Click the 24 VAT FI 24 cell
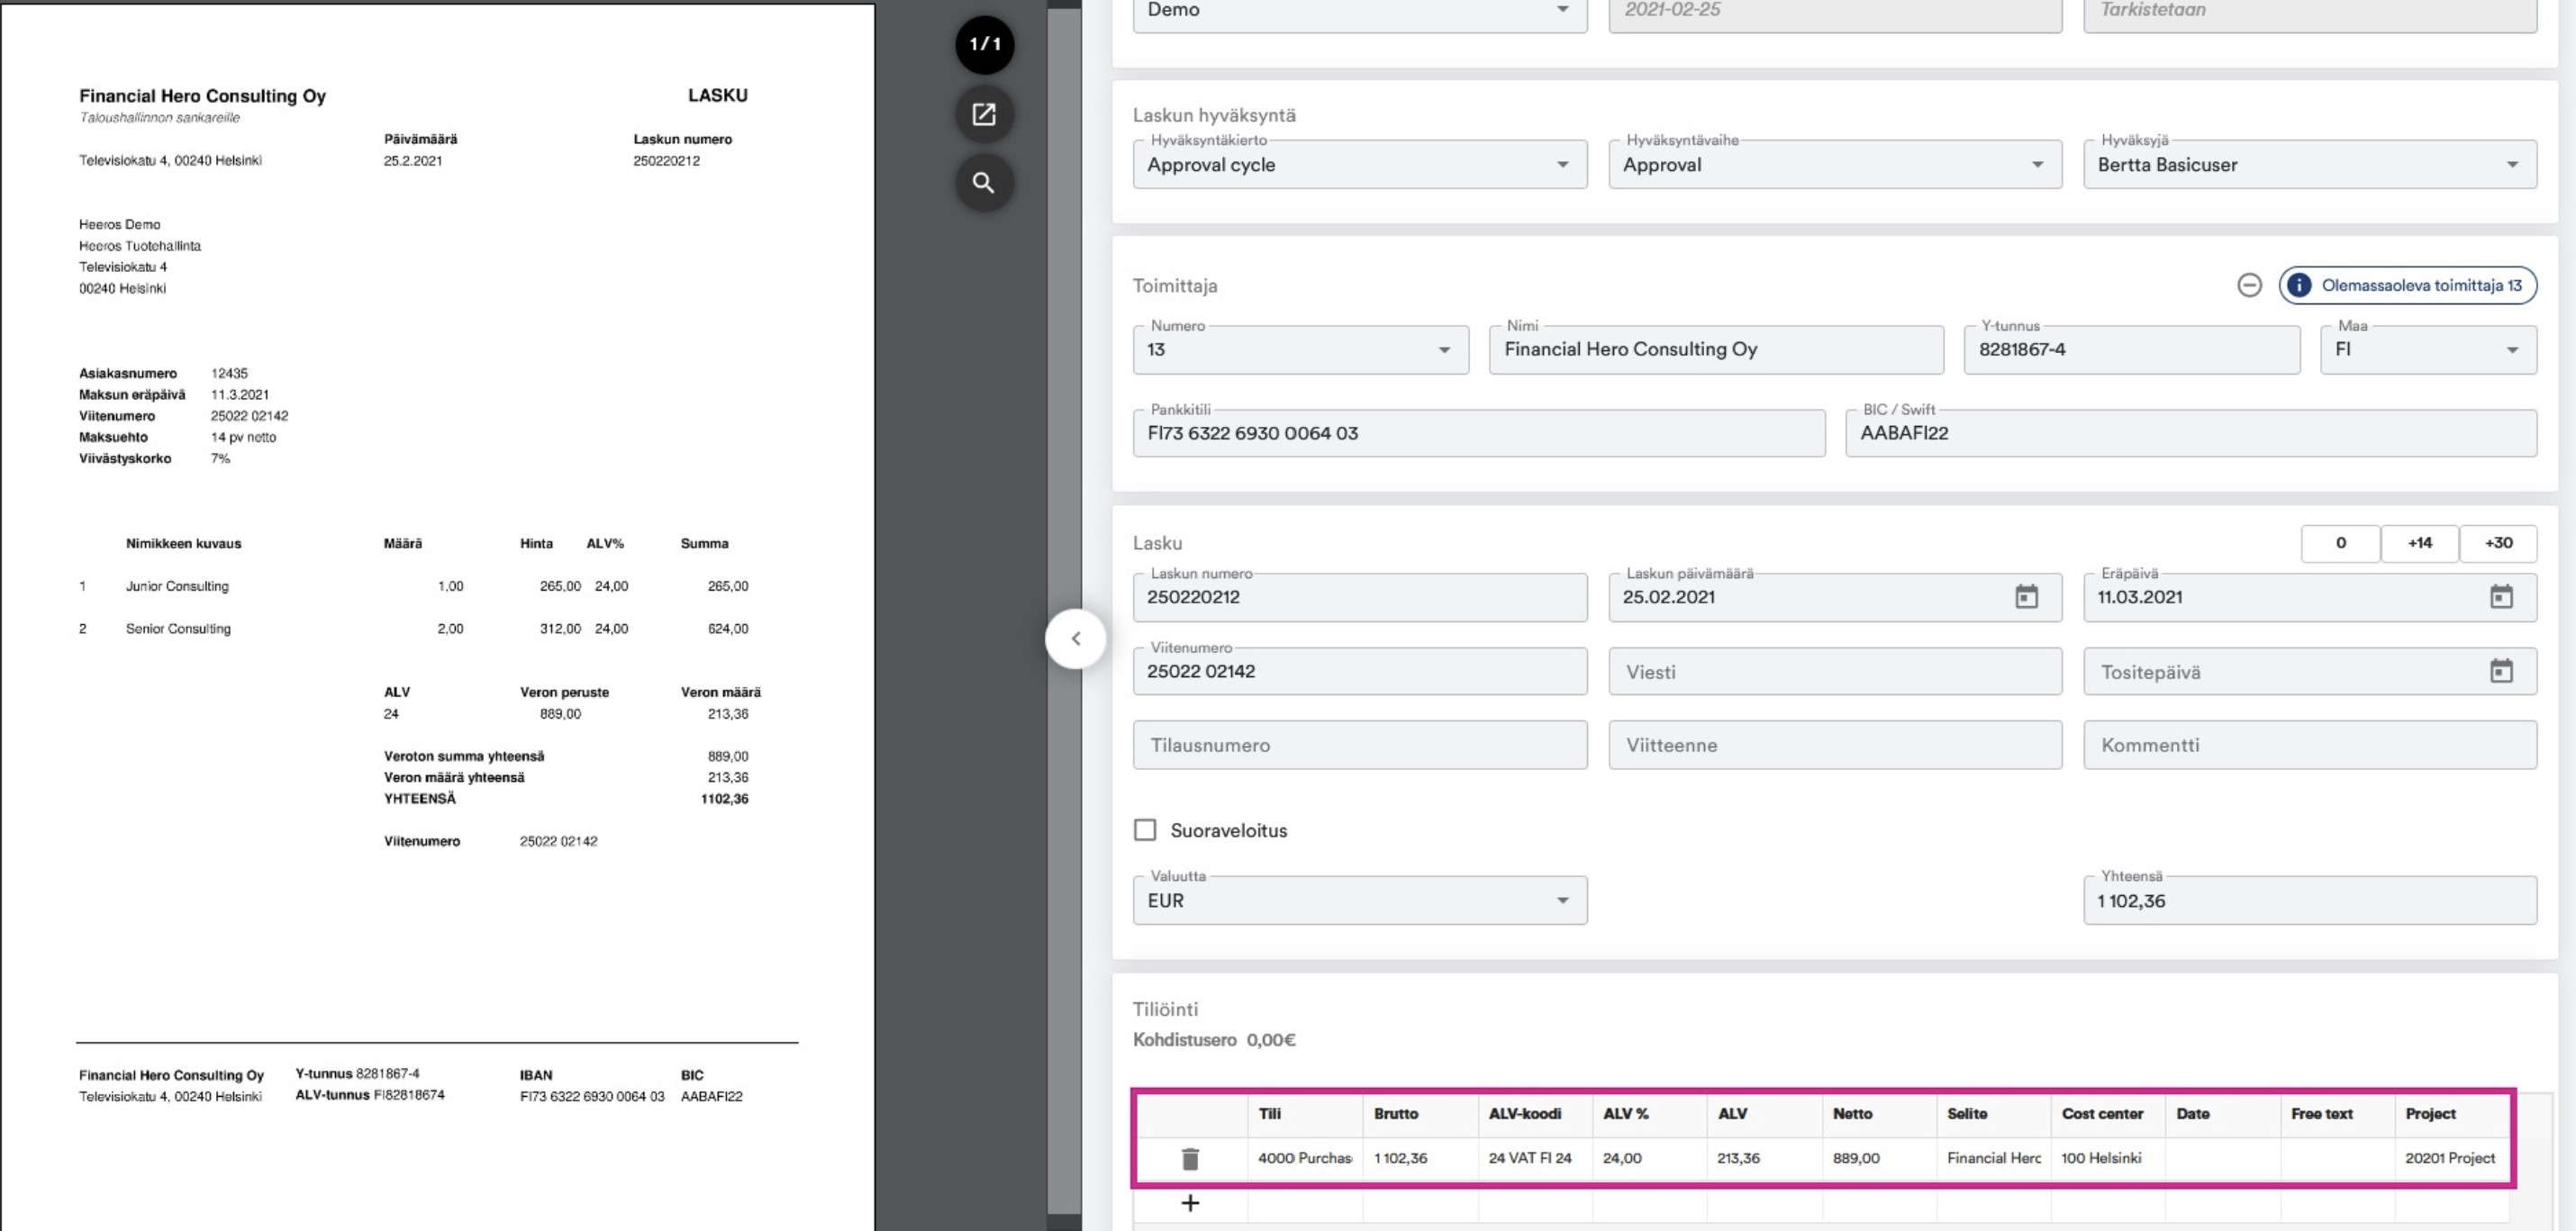Screen dimensions: 2576x1231 pos(1534,1158)
